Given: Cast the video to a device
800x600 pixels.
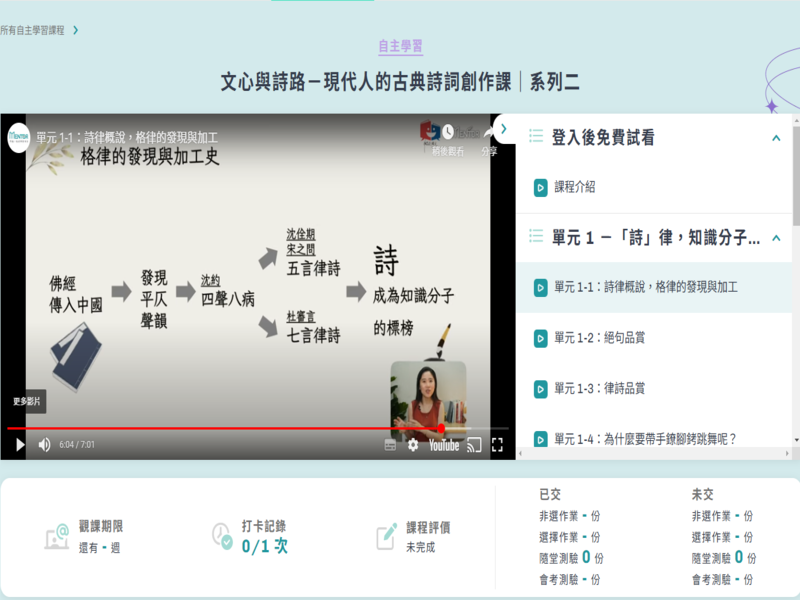Looking at the screenshot, I should [x=475, y=445].
